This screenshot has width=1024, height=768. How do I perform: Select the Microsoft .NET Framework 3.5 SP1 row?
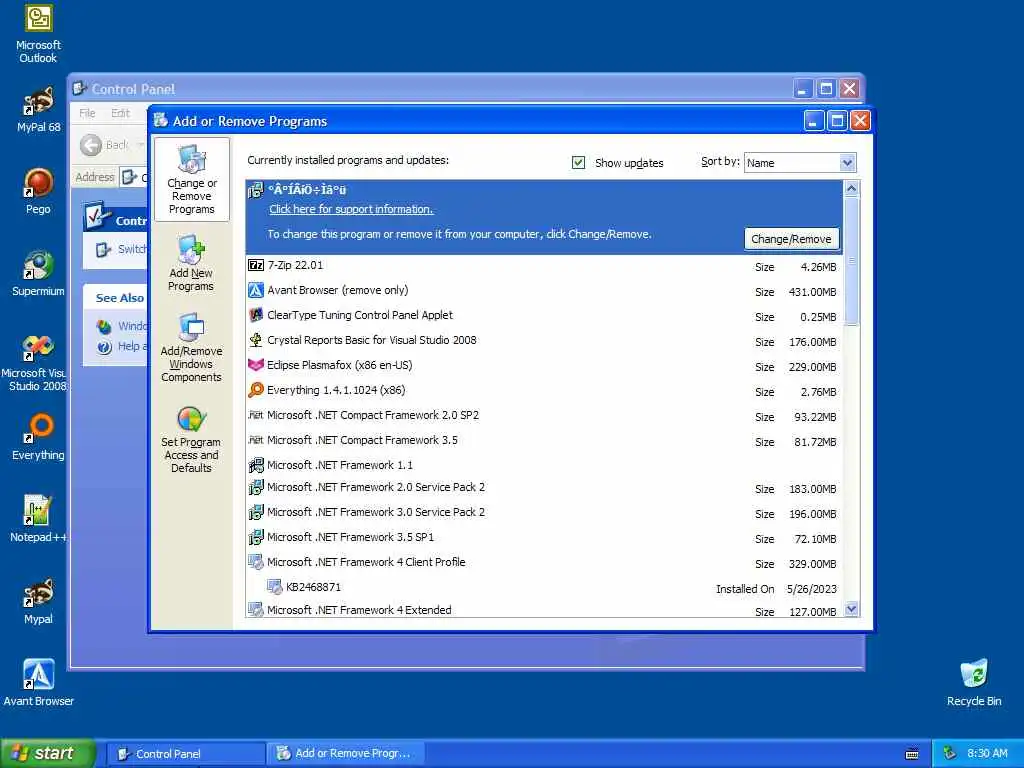[x=544, y=537]
